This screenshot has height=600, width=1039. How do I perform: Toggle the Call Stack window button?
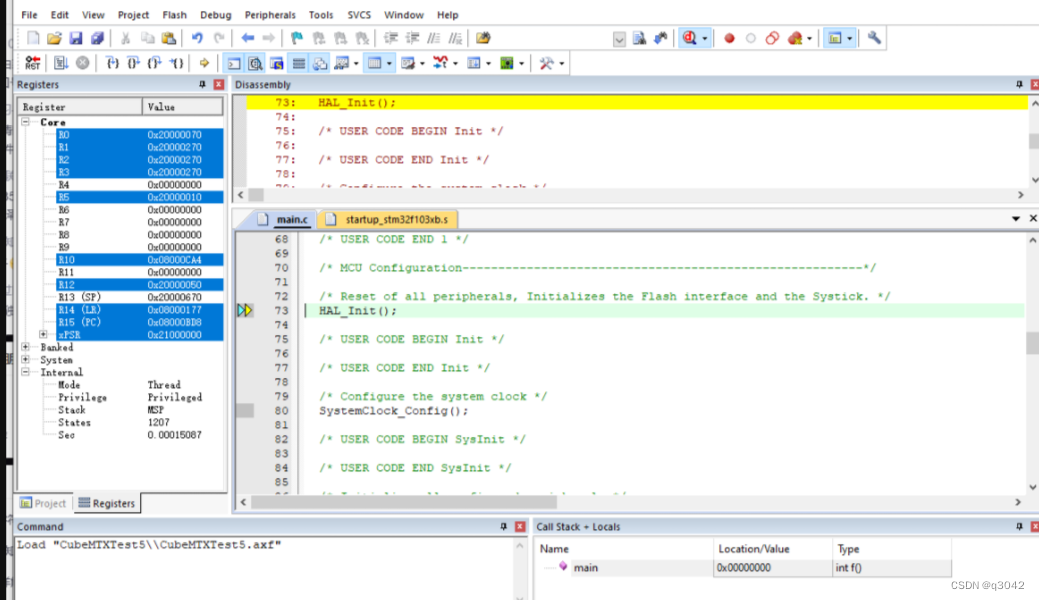point(320,63)
